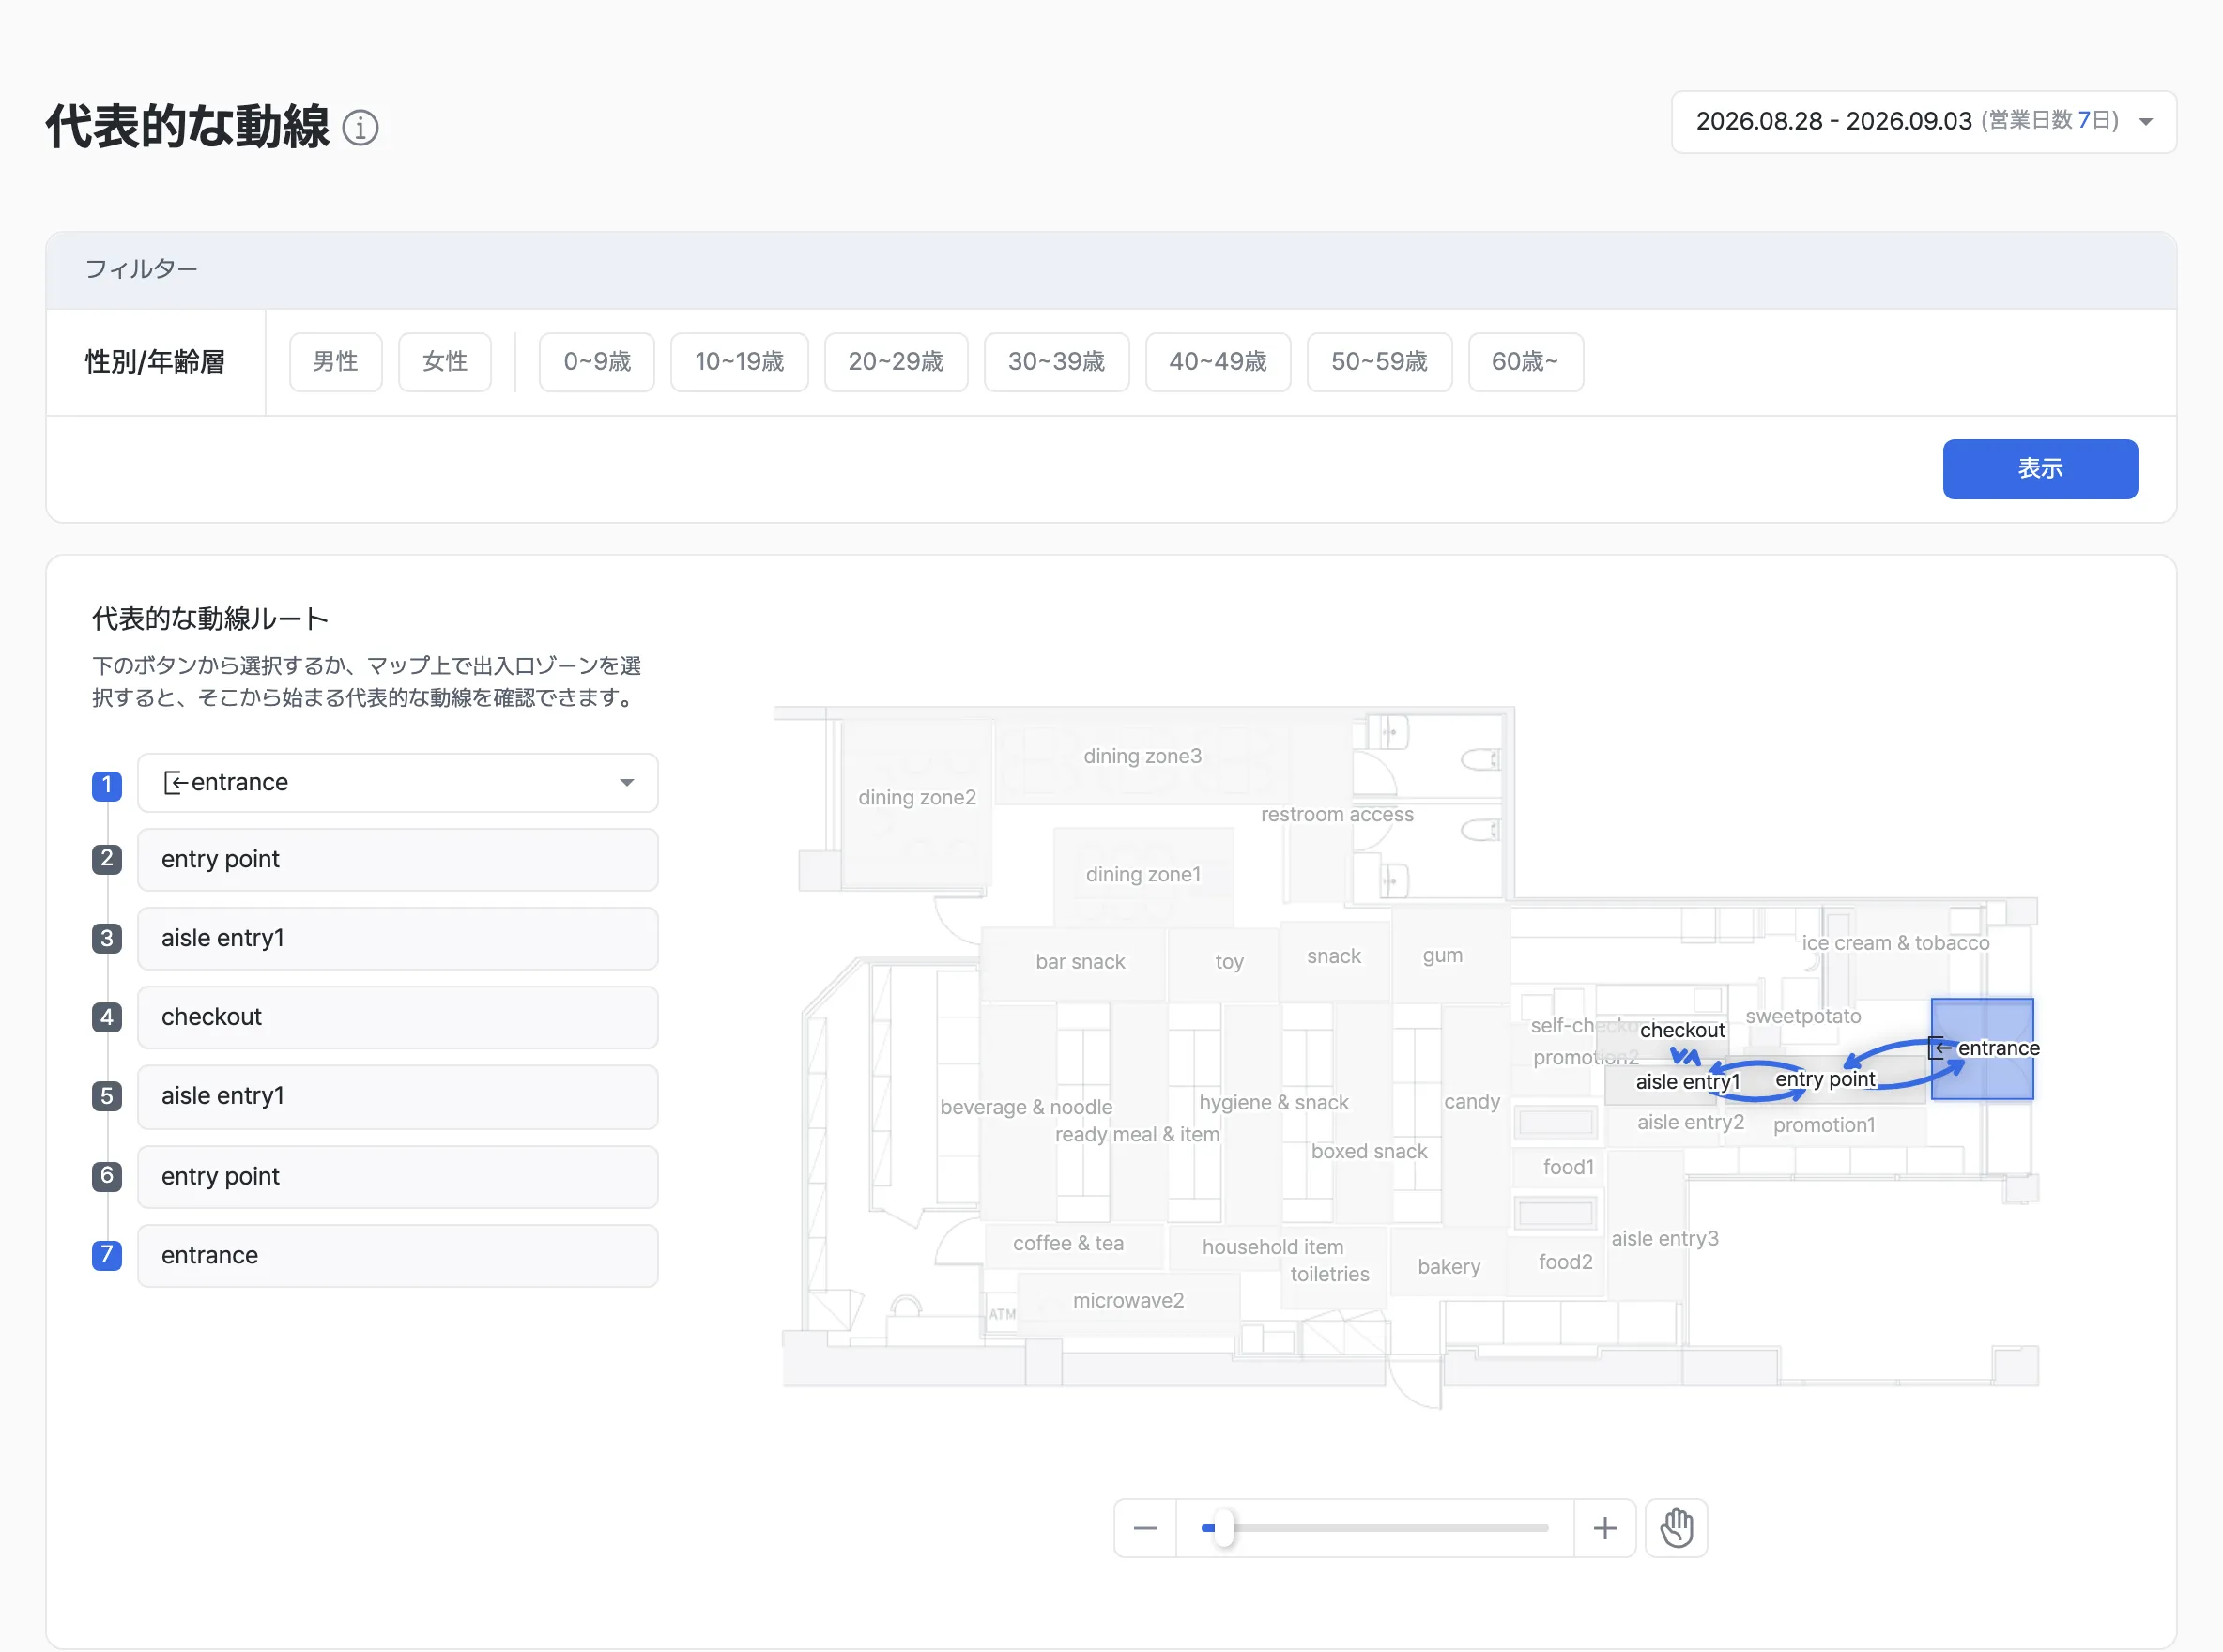Click the checkout zone label on map
This screenshot has width=2223, height=1652.
1682,1029
